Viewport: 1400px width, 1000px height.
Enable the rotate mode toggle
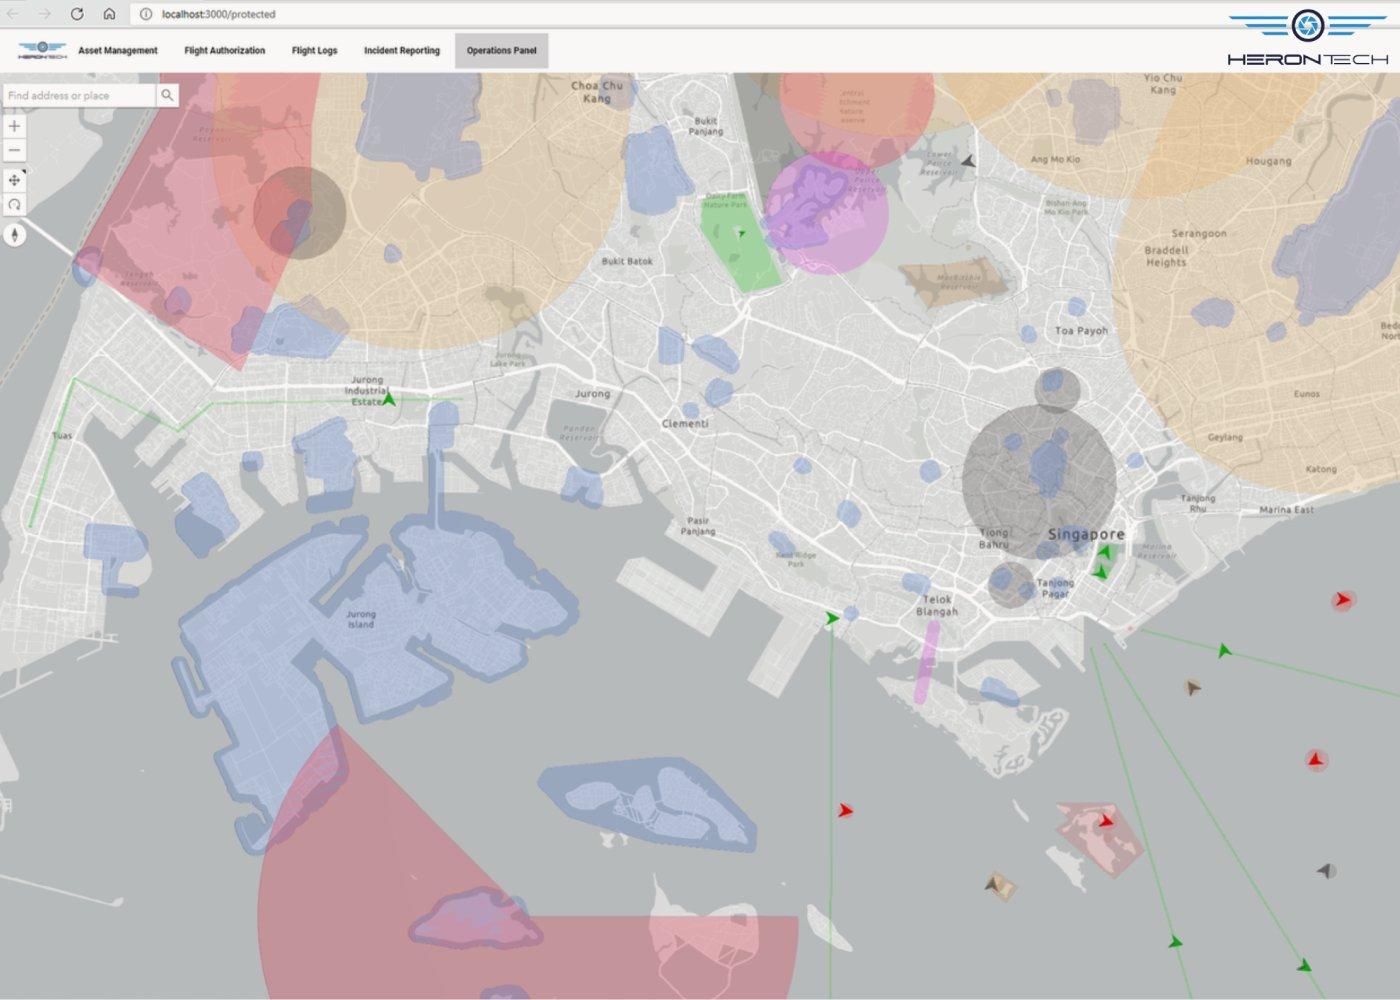click(14, 204)
